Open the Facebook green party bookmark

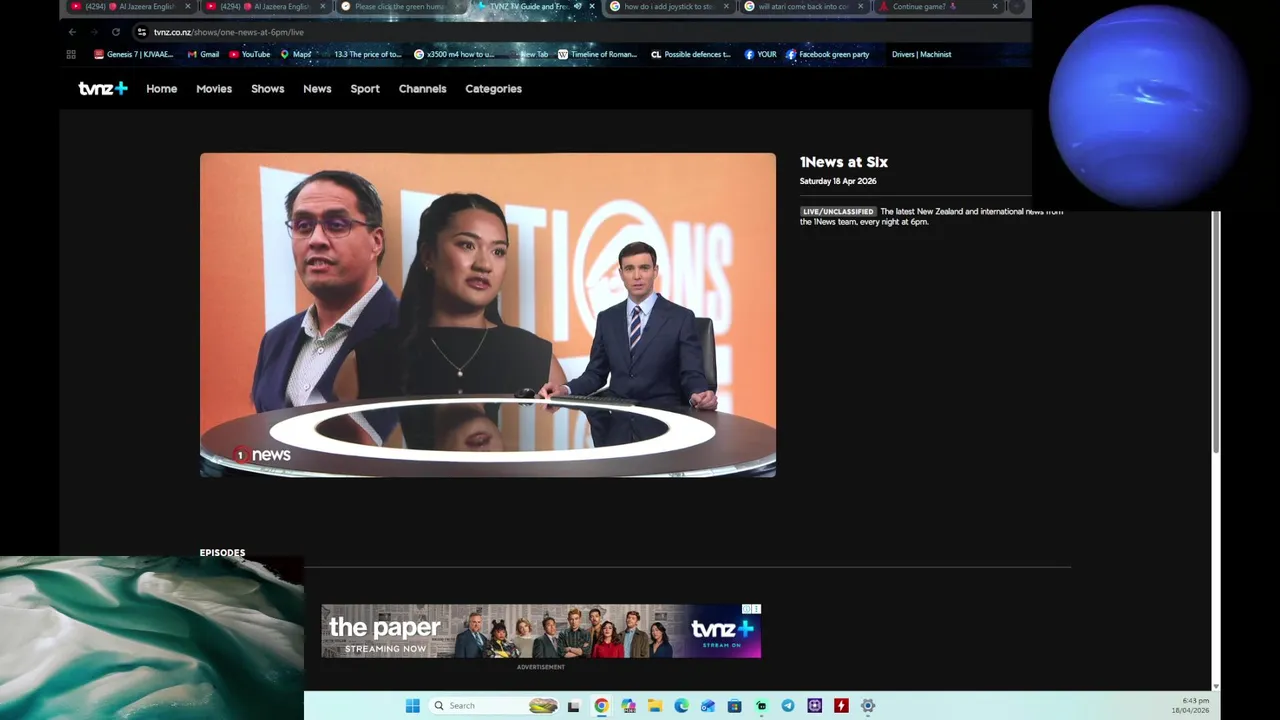[827, 55]
